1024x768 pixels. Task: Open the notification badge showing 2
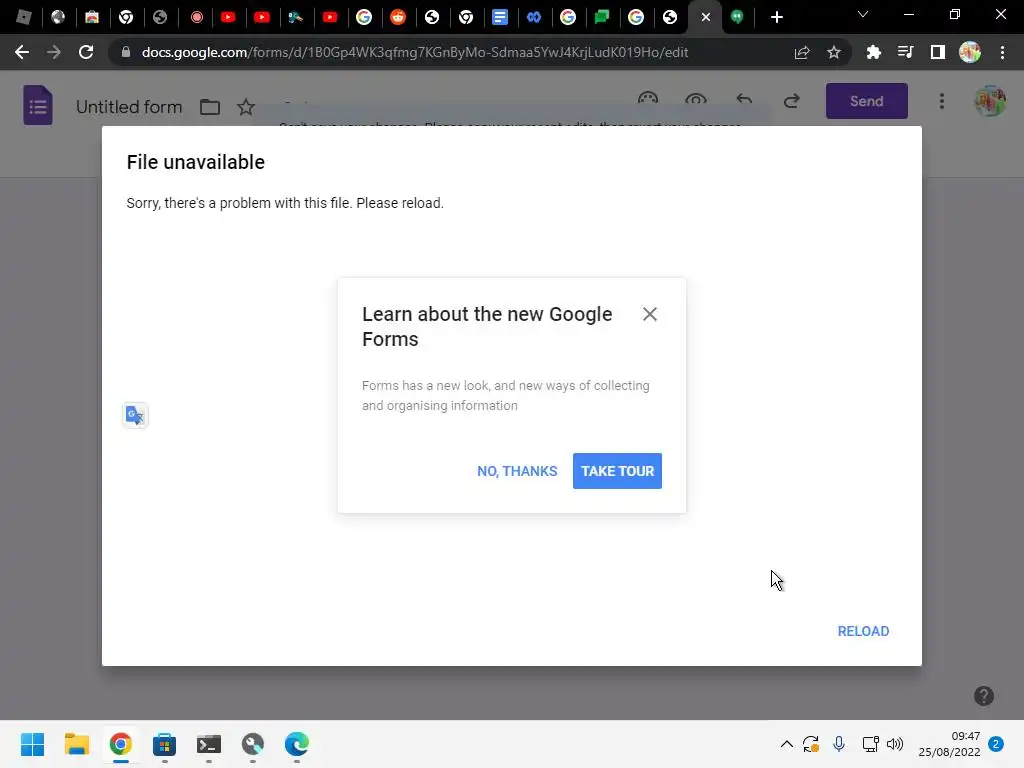point(996,744)
